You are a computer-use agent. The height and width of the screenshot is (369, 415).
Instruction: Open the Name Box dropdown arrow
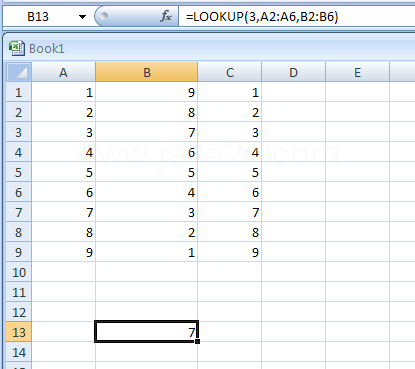click(82, 17)
